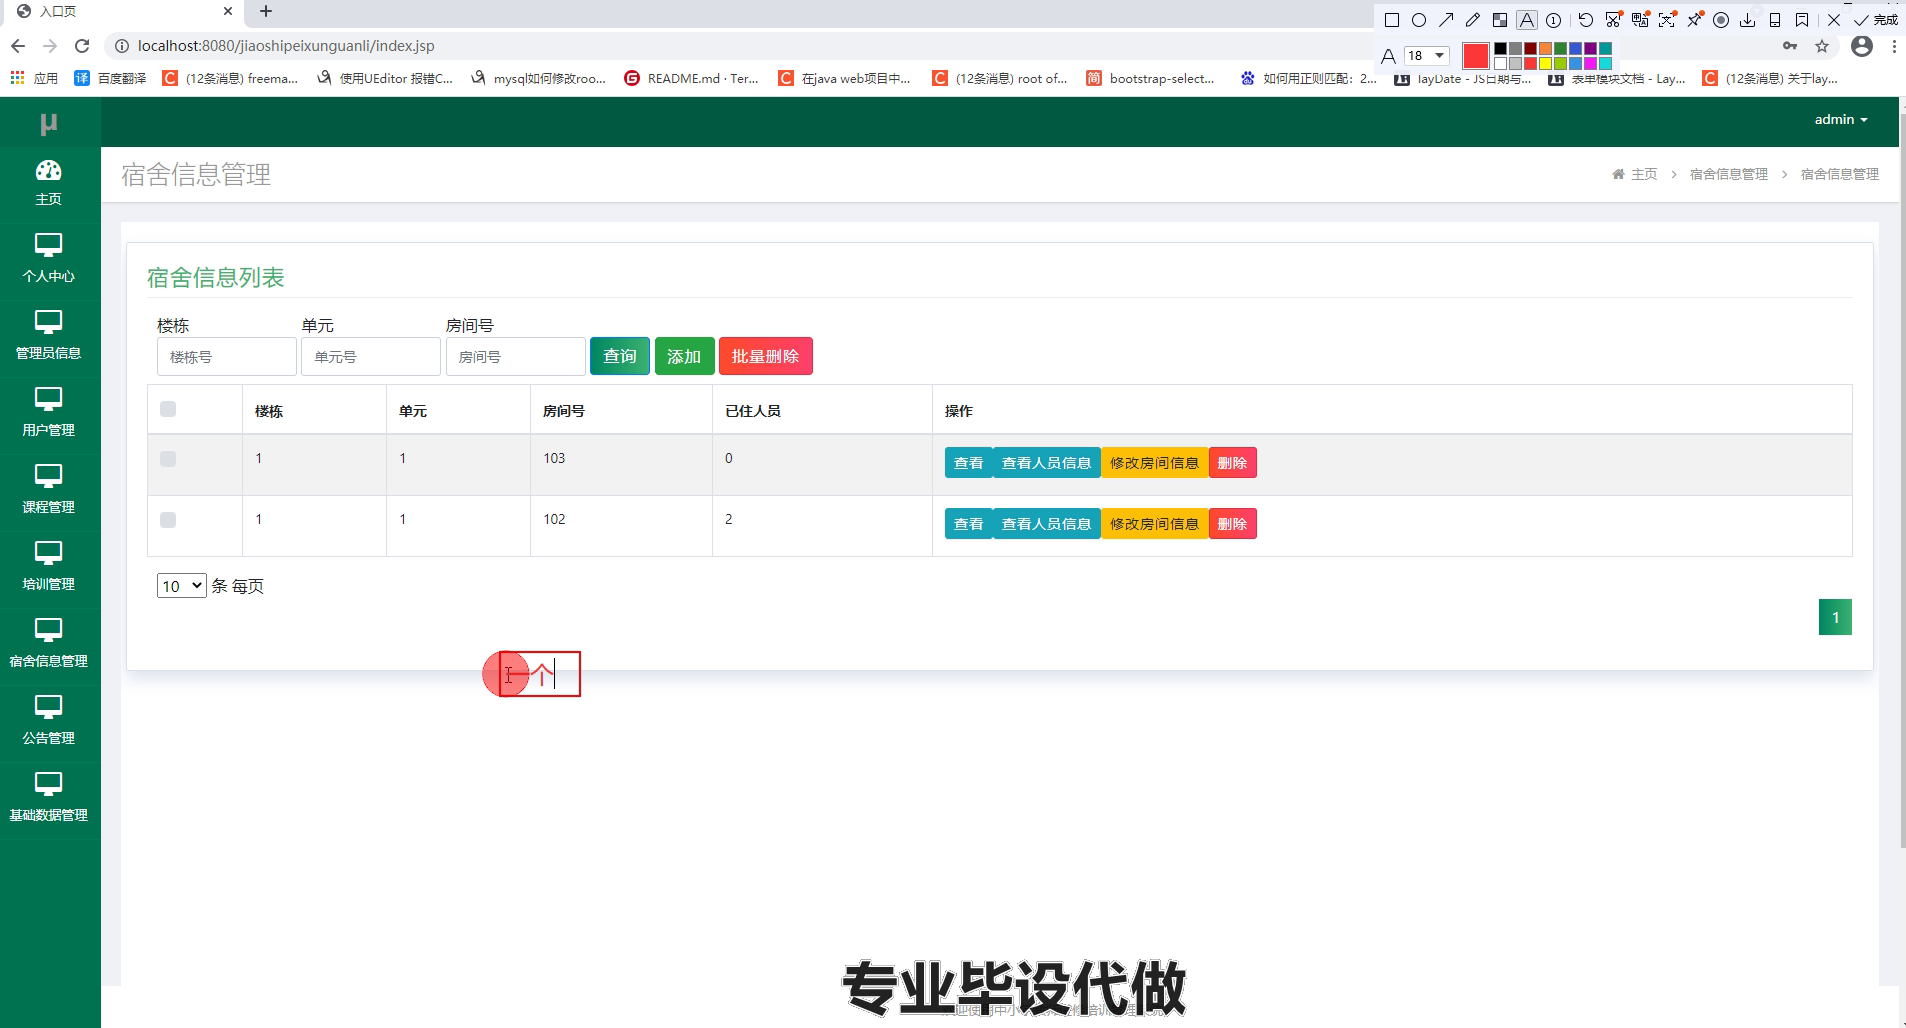
Task: Open 基础数据管理 sidebar item
Action: click(x=49, y=799)
